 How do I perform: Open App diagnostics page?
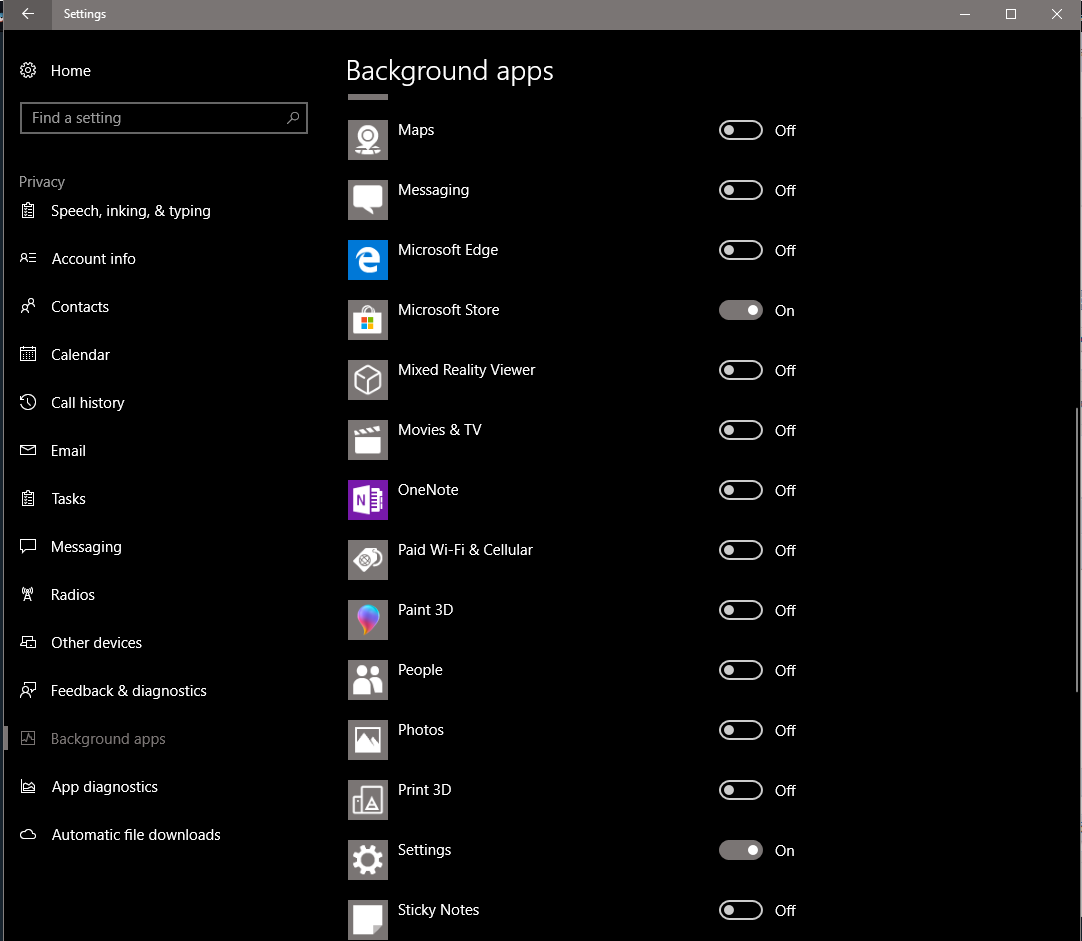pos(105,787)
